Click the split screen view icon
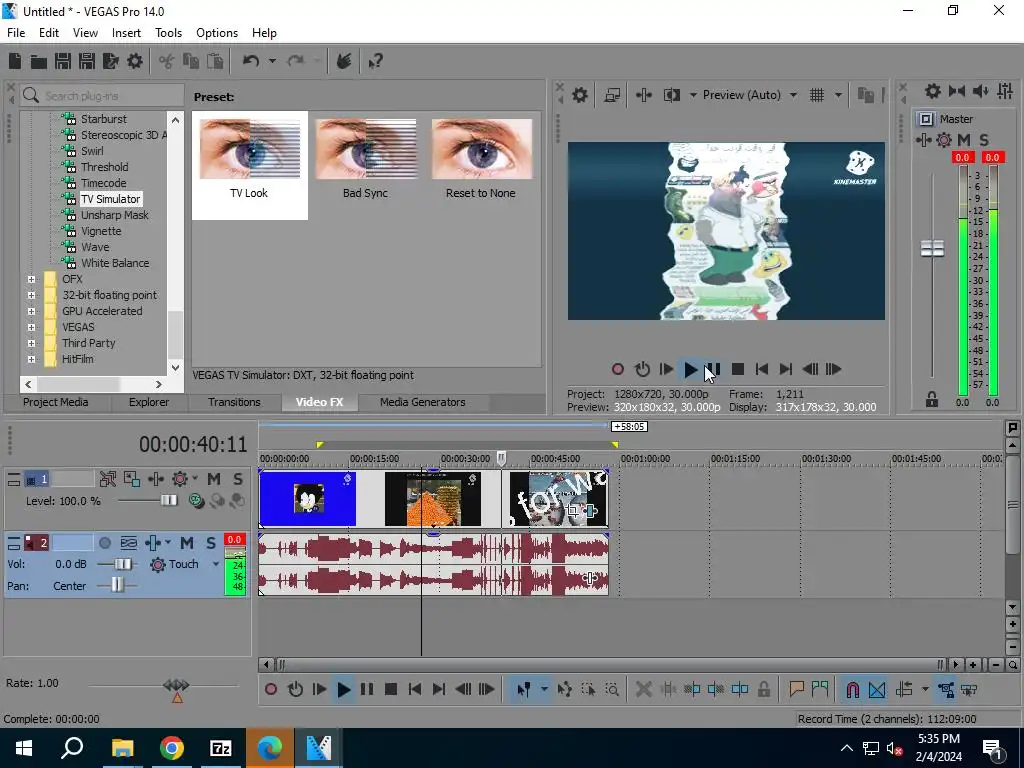1024x768 pixels. point(671,95)
